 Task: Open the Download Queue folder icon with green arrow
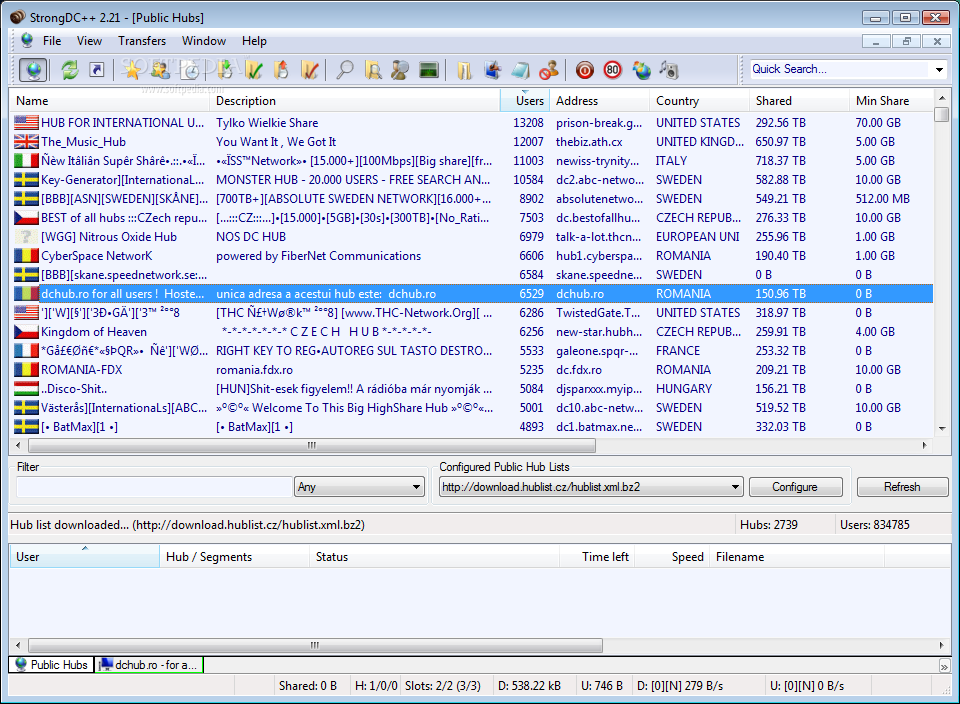225,70
